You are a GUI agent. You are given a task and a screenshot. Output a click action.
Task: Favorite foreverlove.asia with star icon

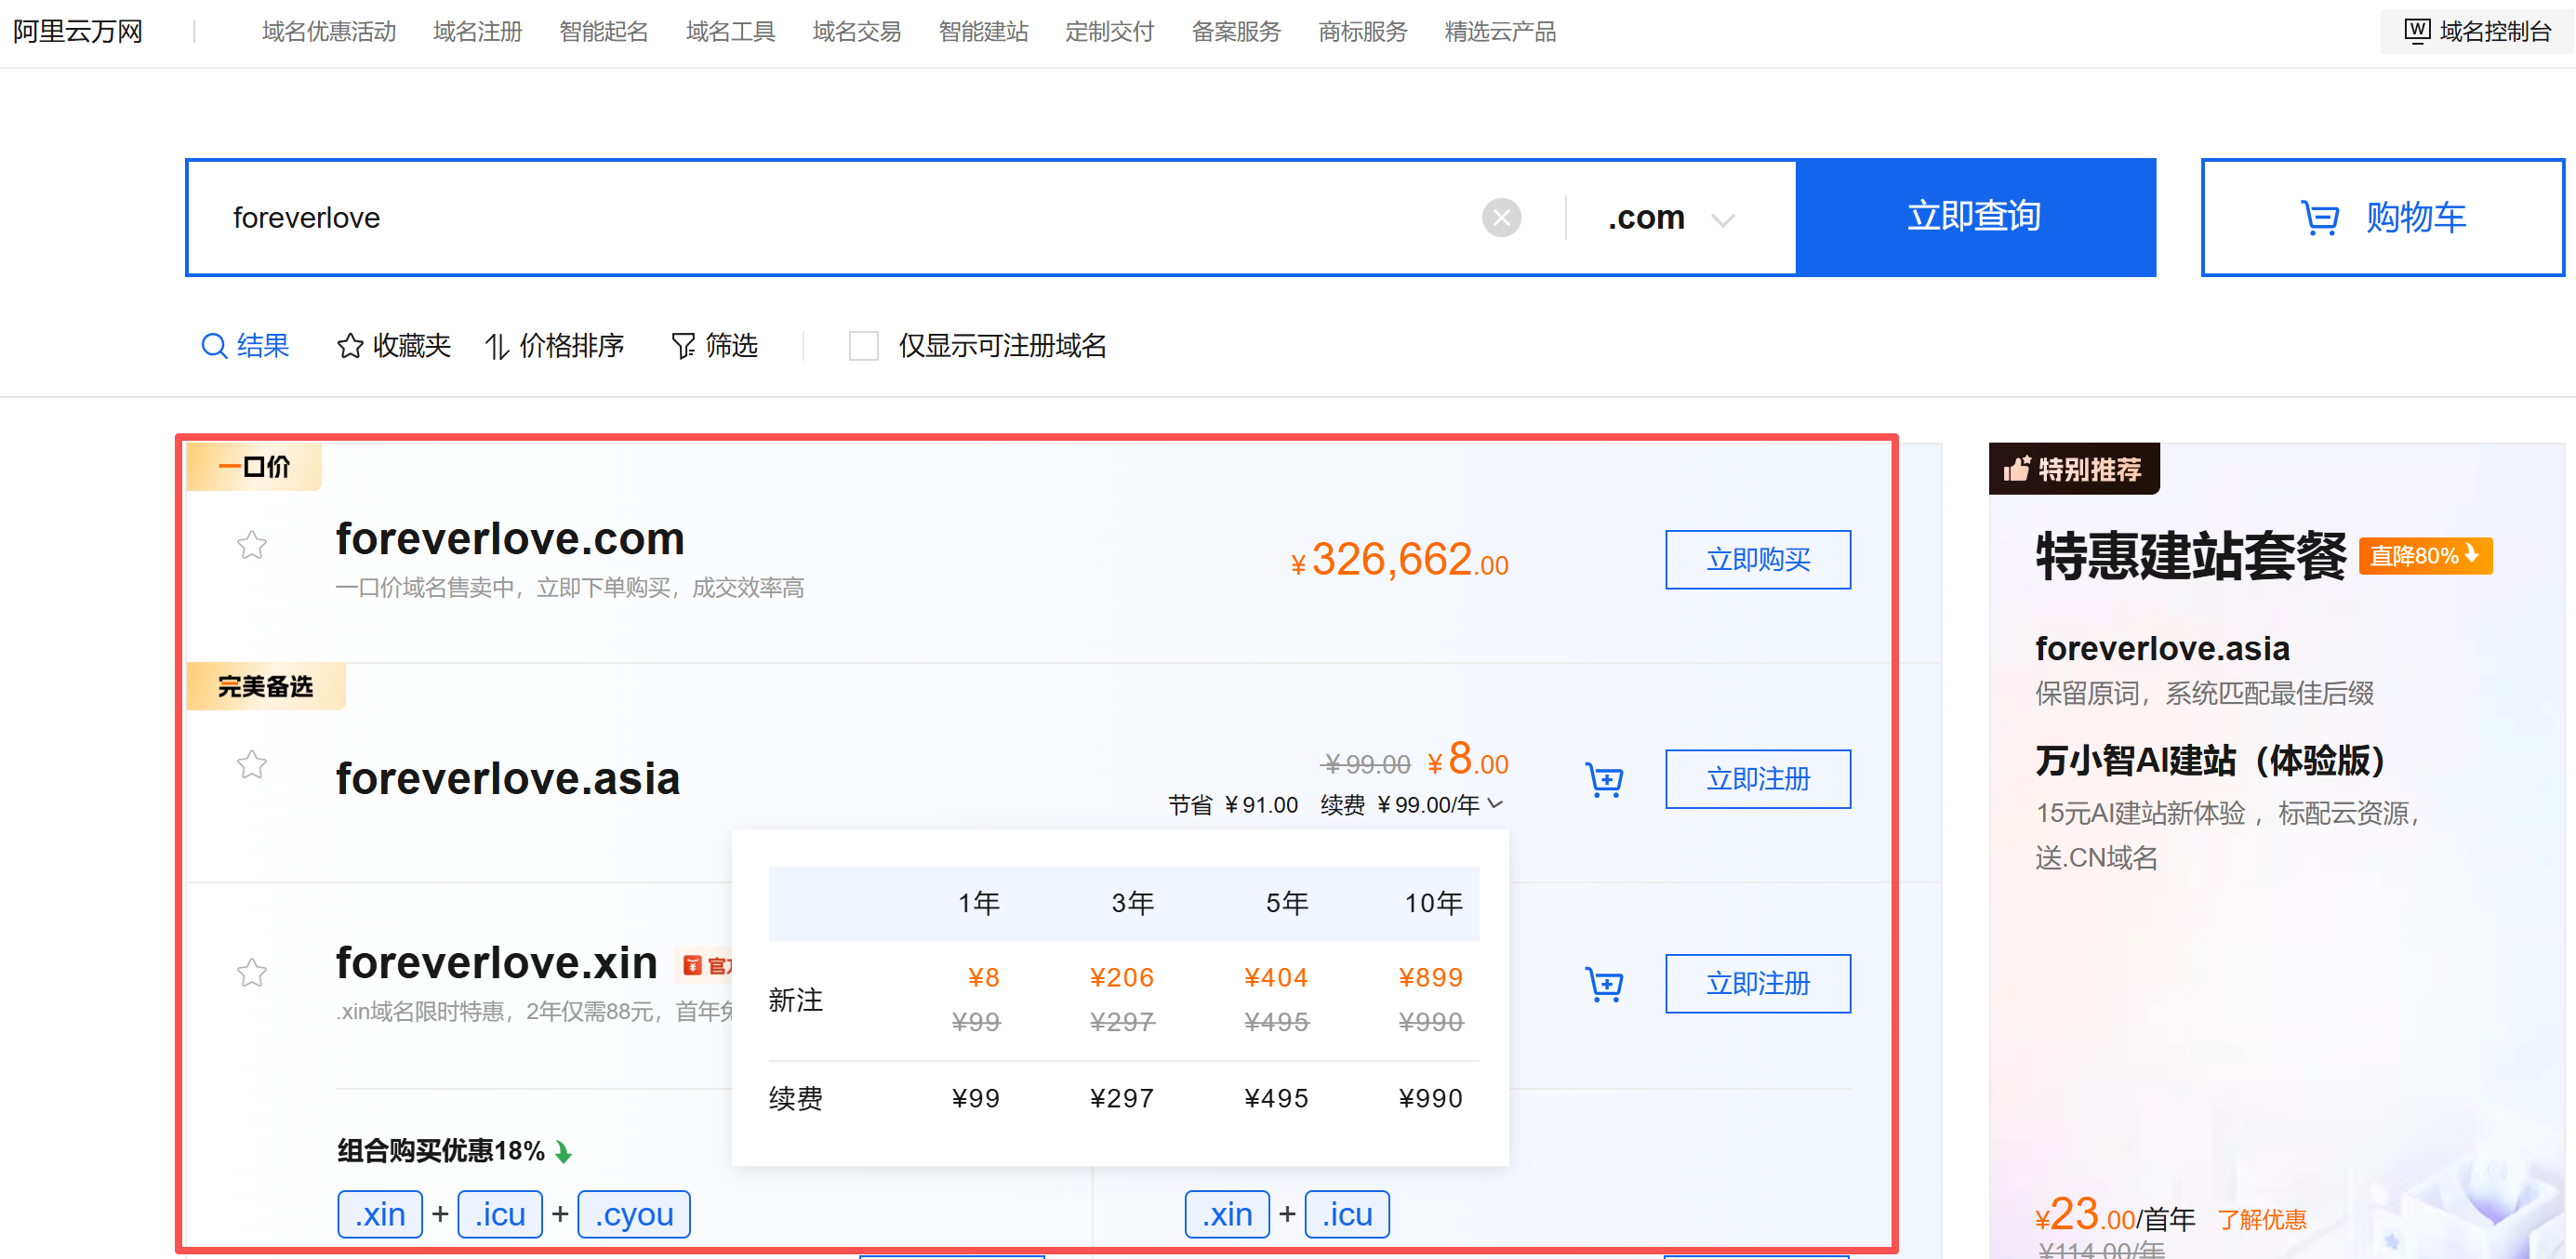point(252,765)
